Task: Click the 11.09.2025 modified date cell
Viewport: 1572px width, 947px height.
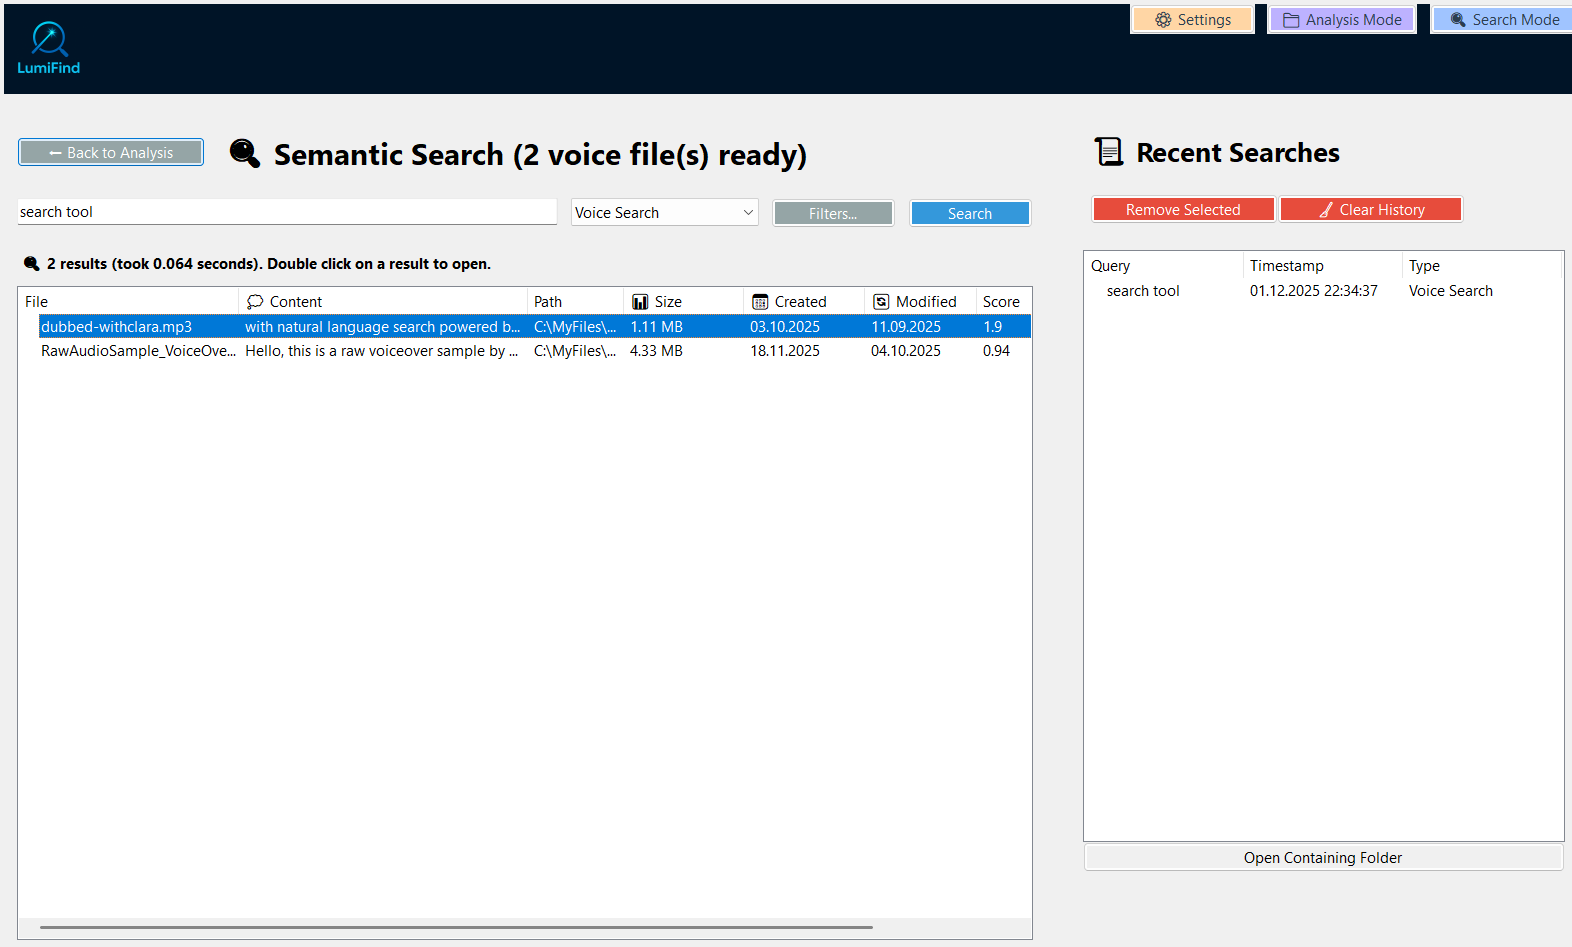Action: [906, 327]
